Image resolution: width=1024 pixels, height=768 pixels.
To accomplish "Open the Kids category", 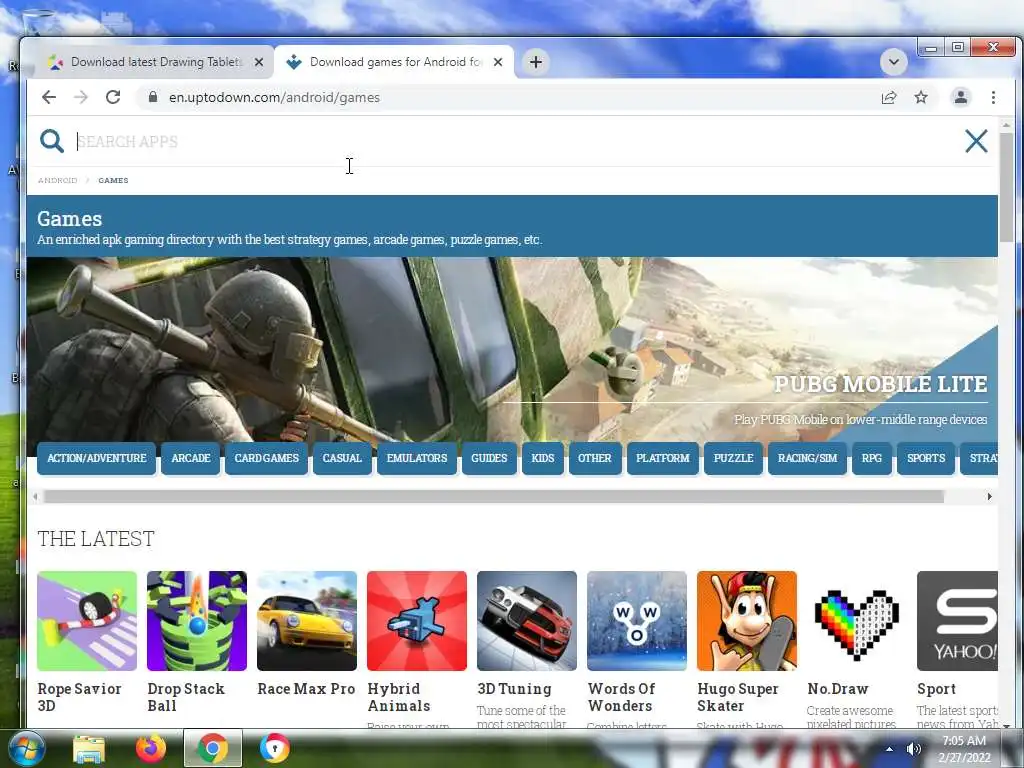I will [x=543, y=458].
